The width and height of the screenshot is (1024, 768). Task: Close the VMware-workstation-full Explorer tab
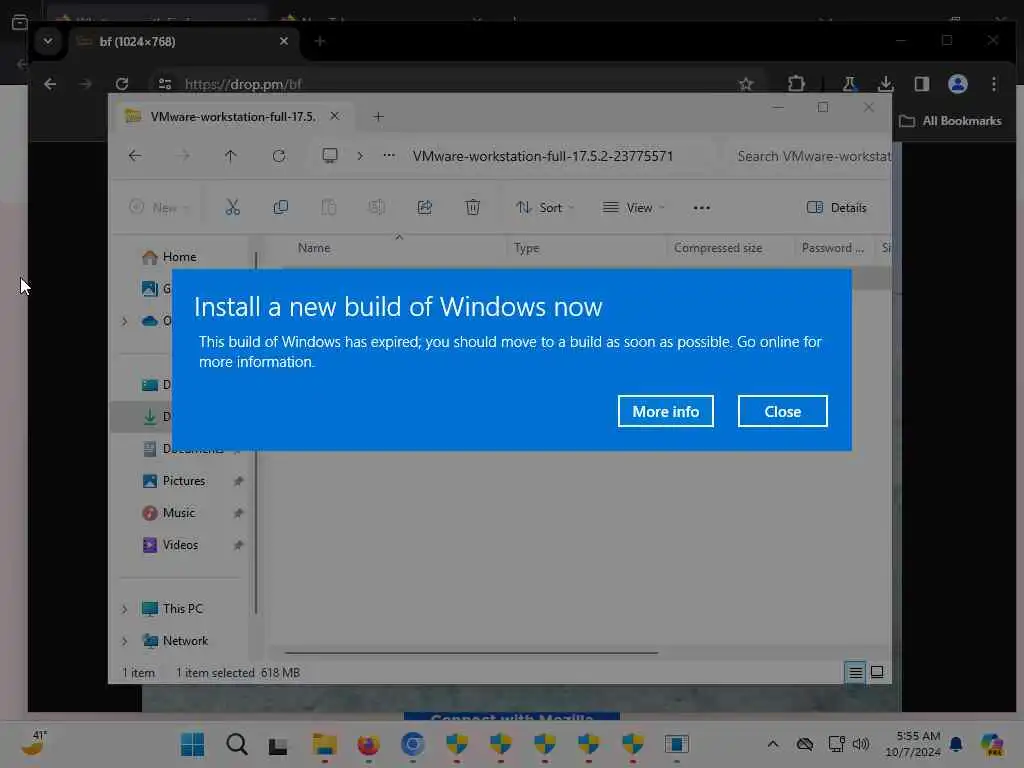coord(334,116)
